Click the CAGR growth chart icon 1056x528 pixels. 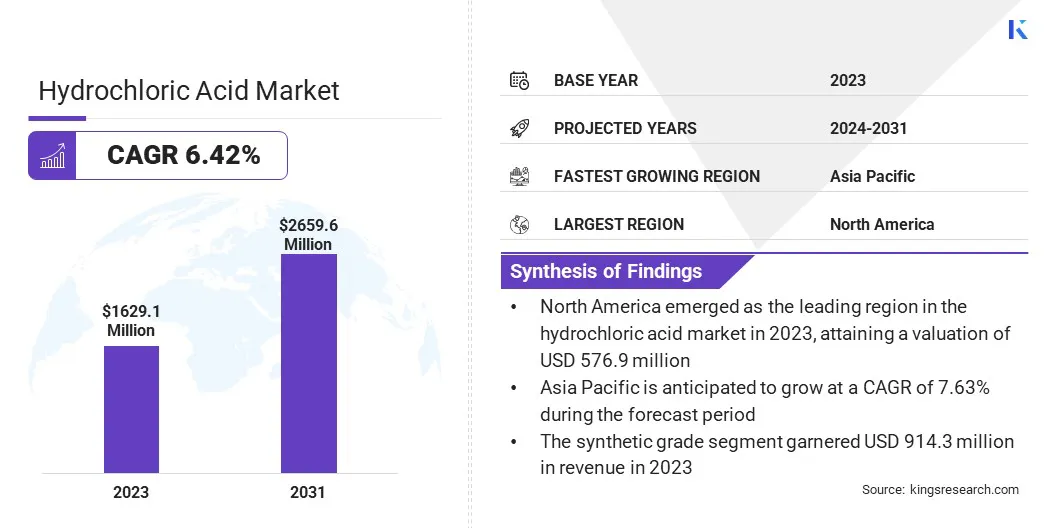point(52,156)
